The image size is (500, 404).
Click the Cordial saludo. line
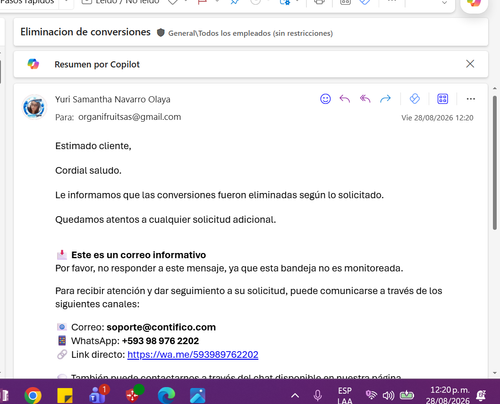coord(88,171)
